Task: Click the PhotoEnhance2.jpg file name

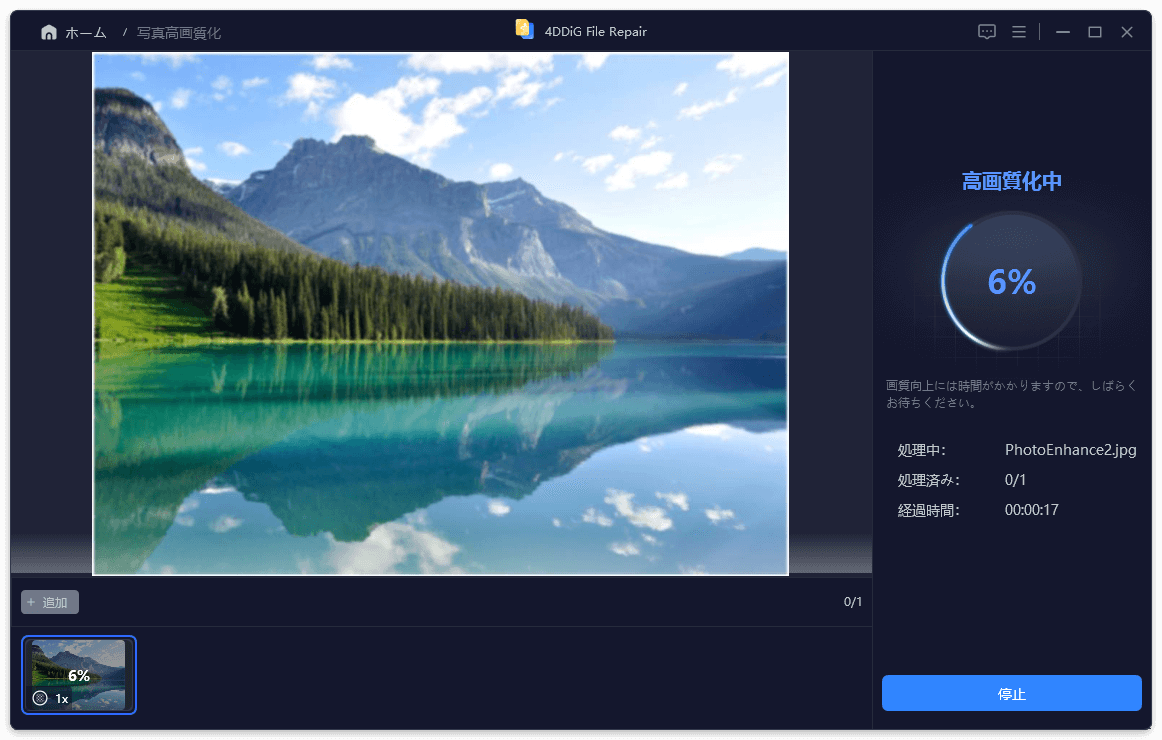Action: (x=1070, y=450)
